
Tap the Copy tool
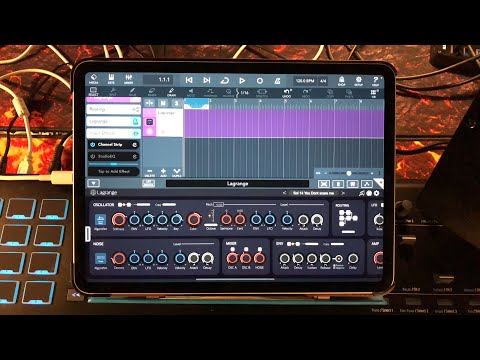[x=330, y=93]
